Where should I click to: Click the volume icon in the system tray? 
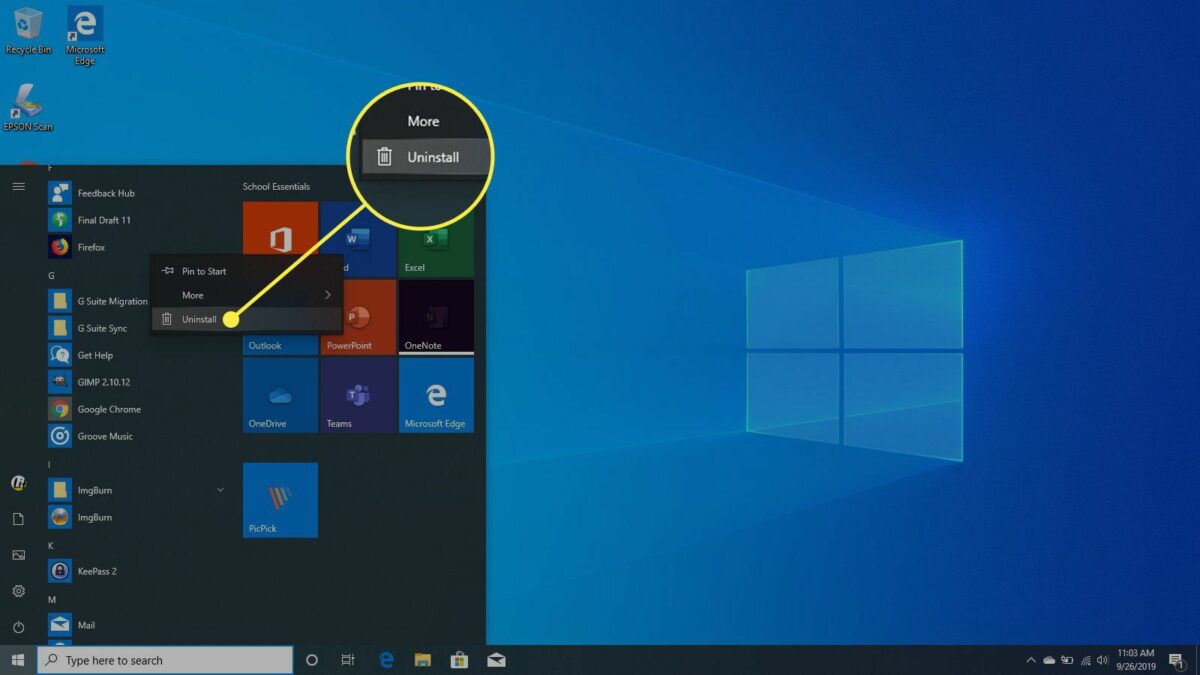(1104, 660)
